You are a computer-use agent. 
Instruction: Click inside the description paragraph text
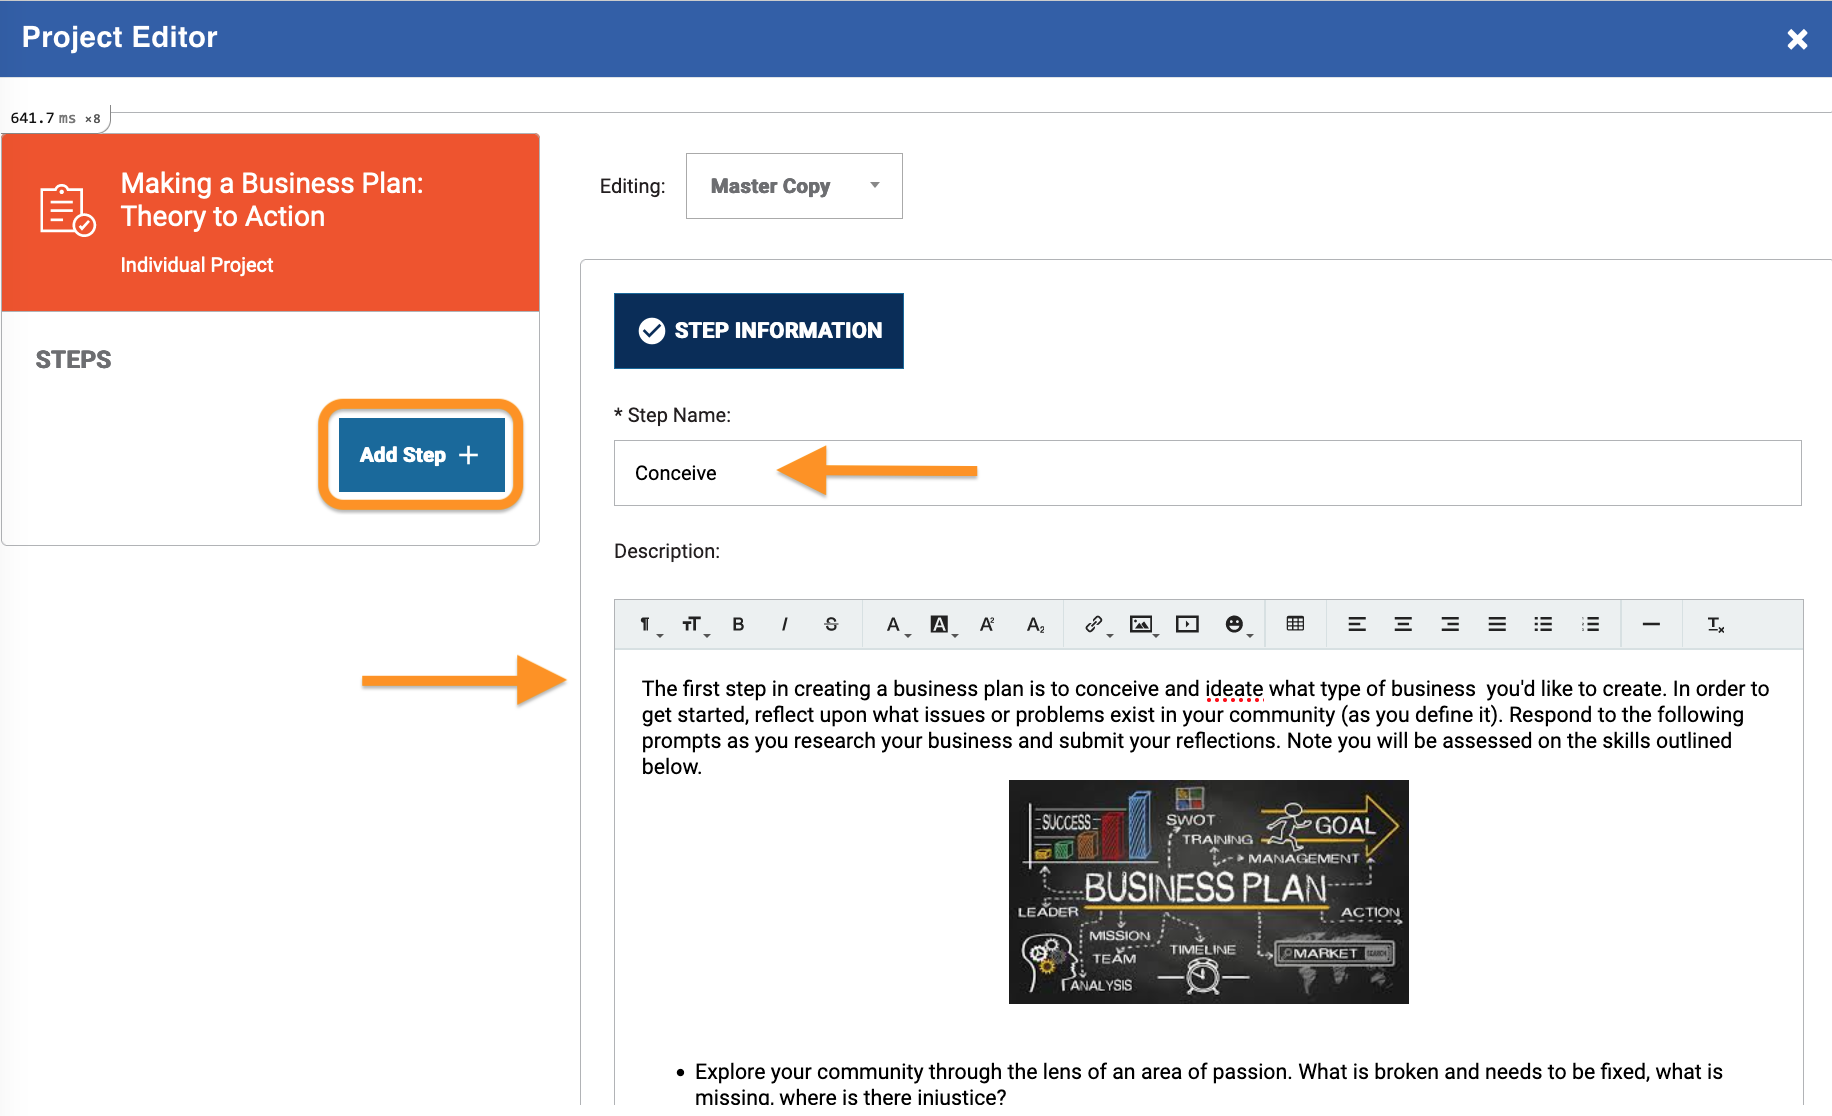point(1205,728)
